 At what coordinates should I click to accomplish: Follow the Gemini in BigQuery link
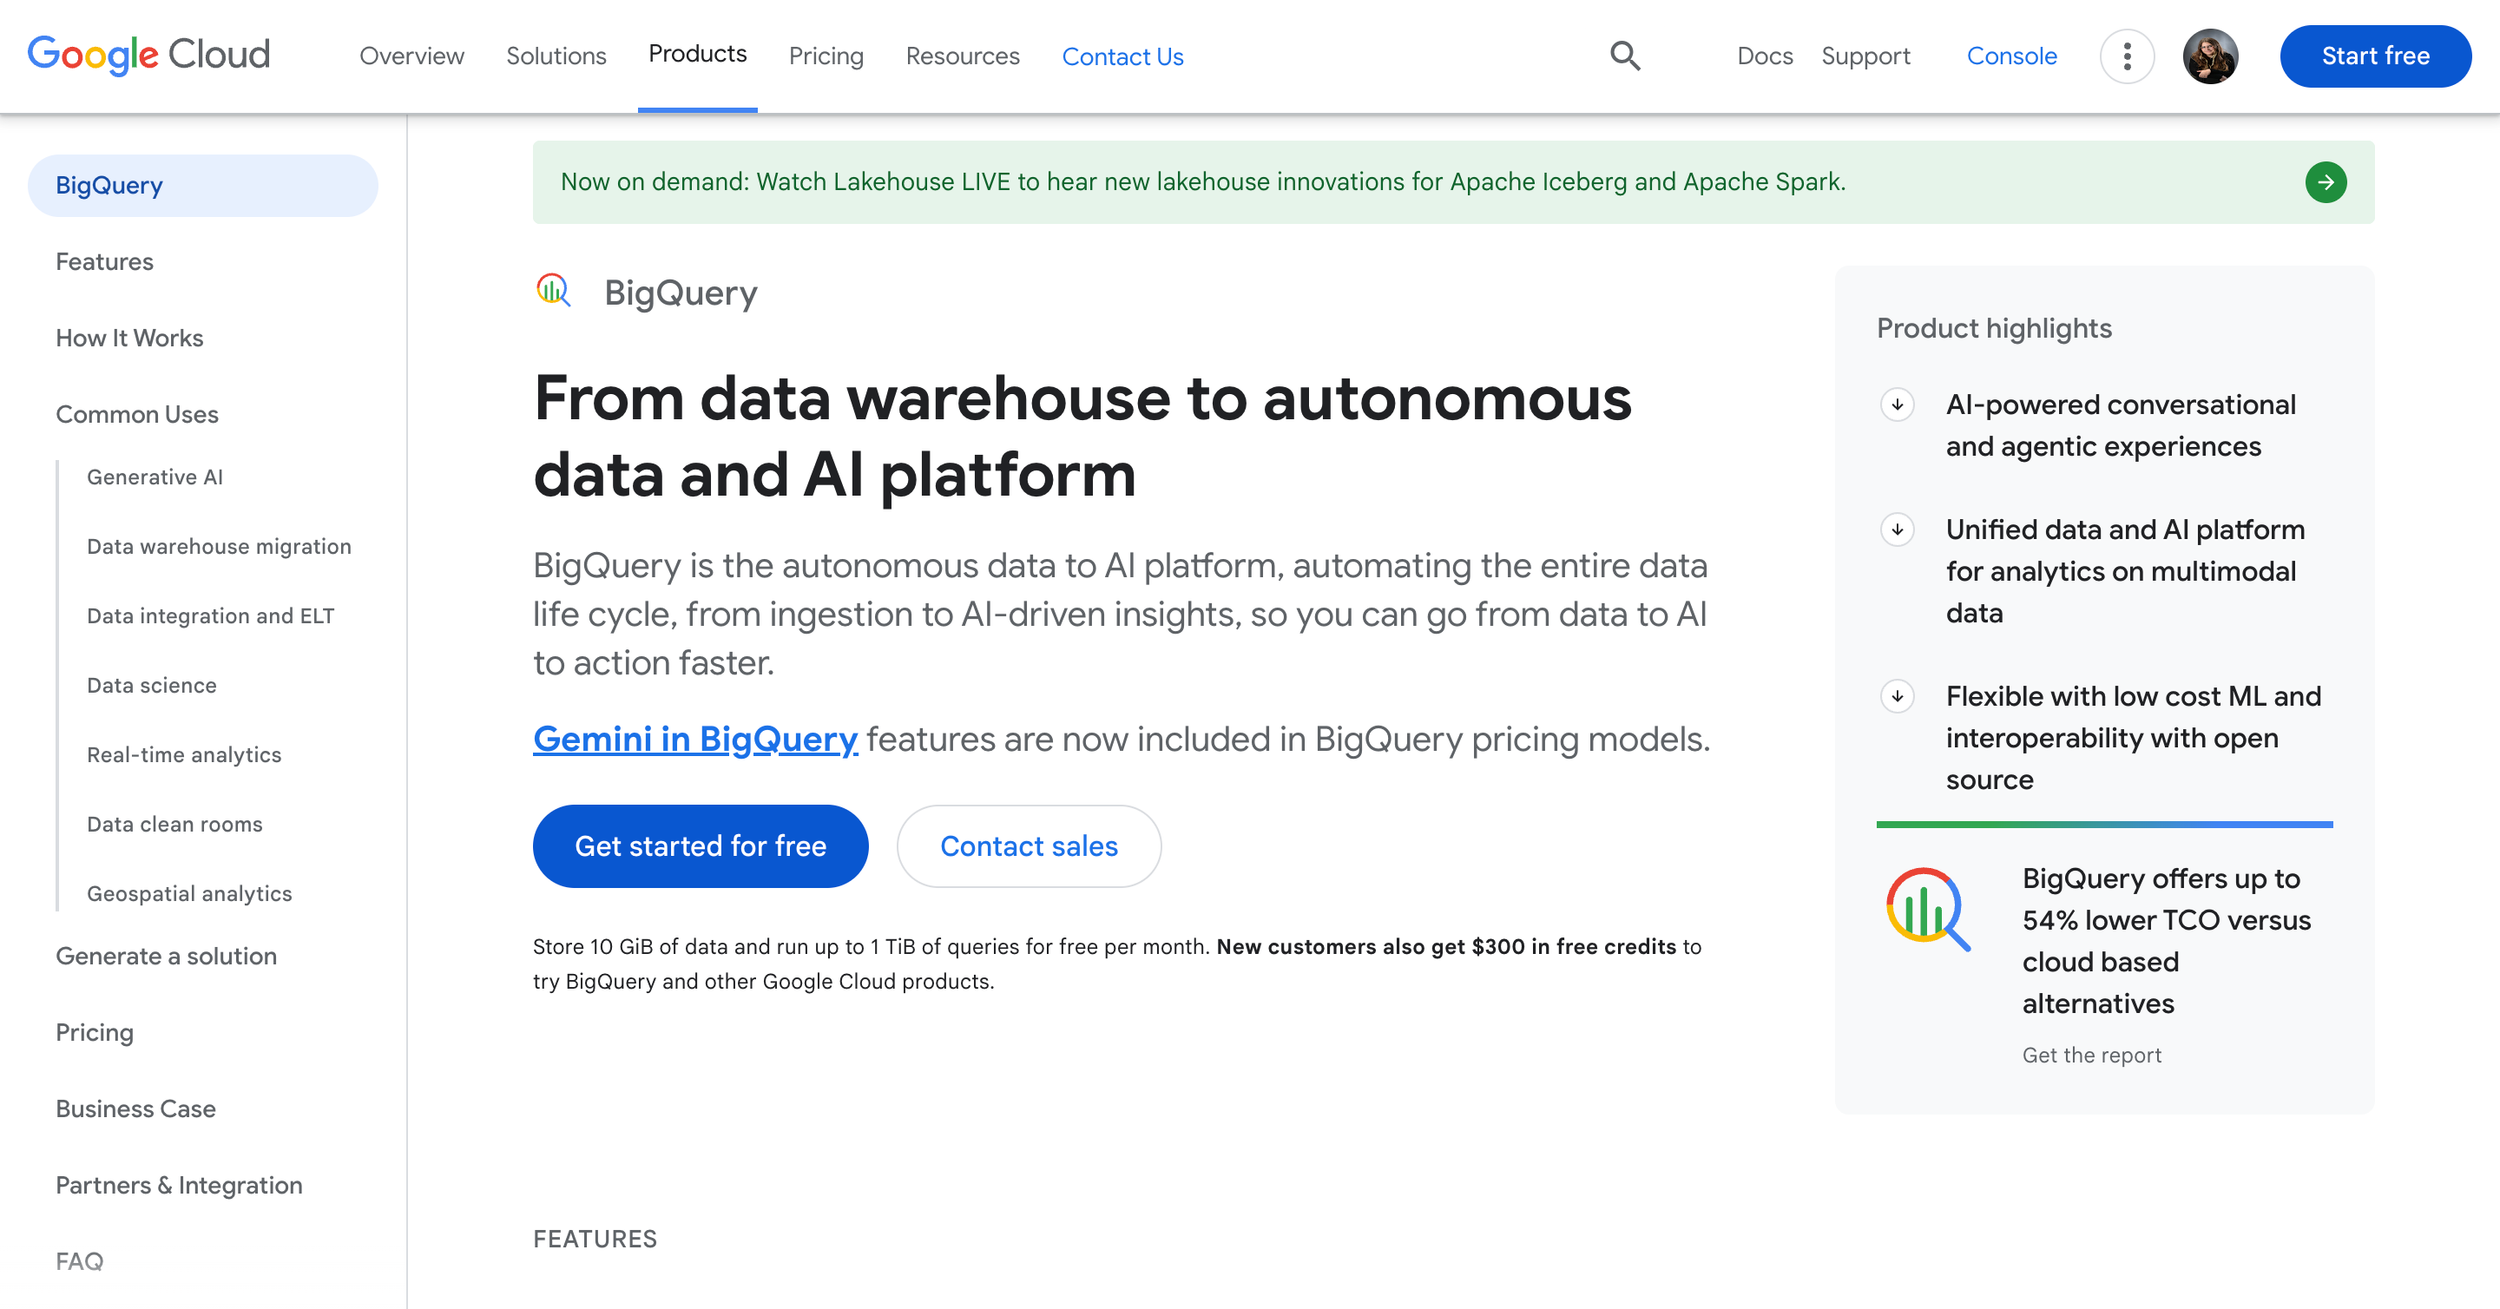pyautogui.click(x=695, y=739)
